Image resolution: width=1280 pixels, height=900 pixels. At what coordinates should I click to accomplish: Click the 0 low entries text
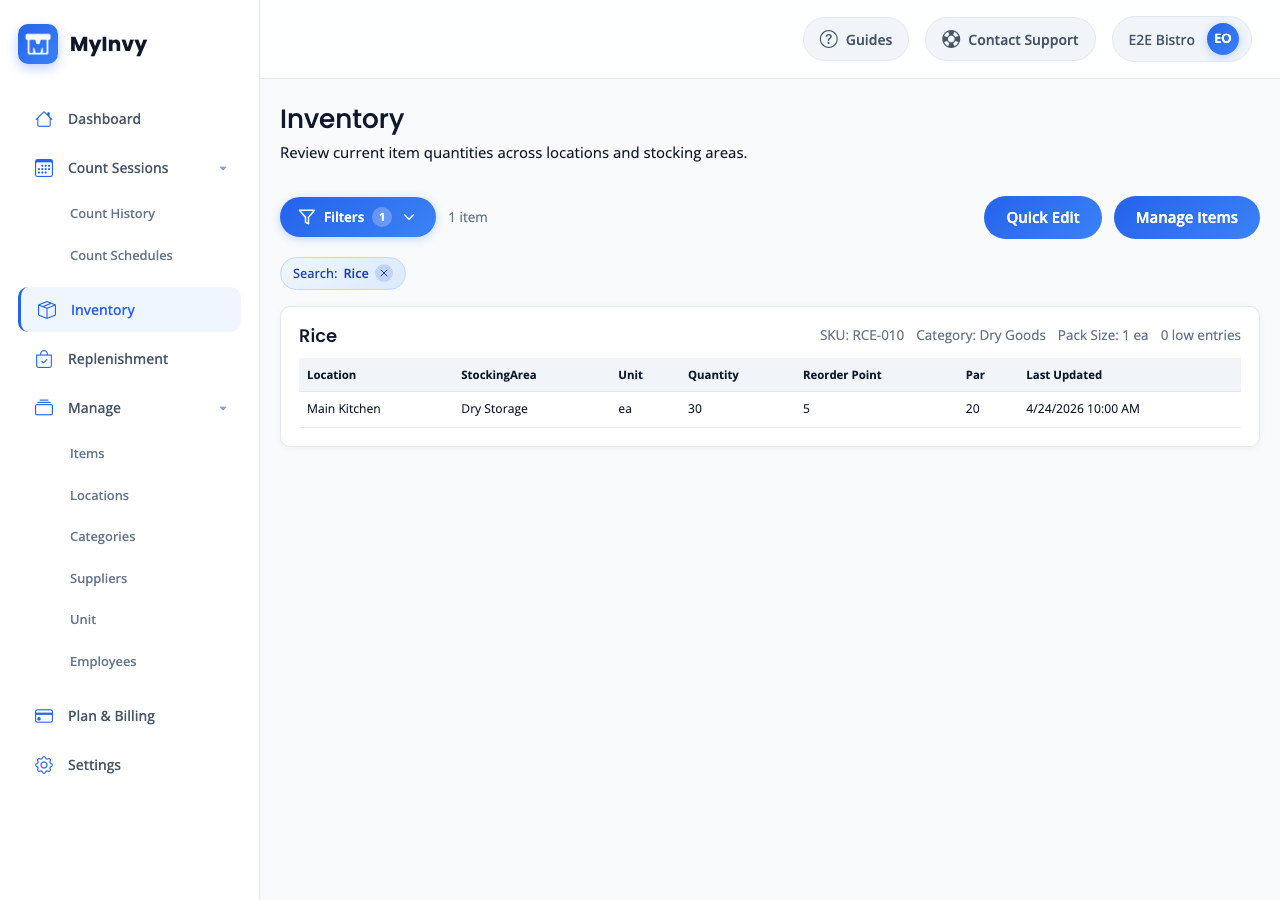[x=1201, y=335]
